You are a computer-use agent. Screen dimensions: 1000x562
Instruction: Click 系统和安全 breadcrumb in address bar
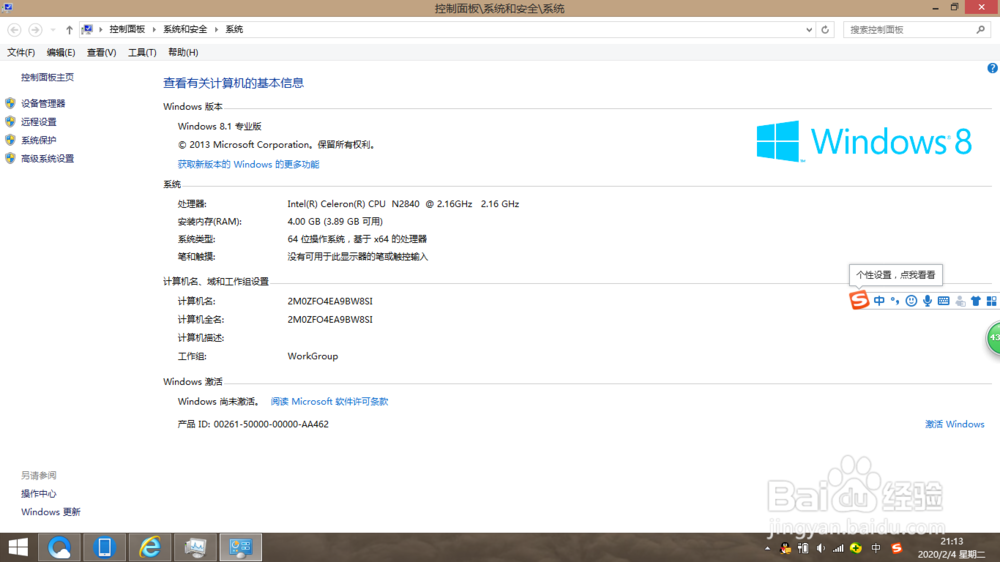coord(185,29)
